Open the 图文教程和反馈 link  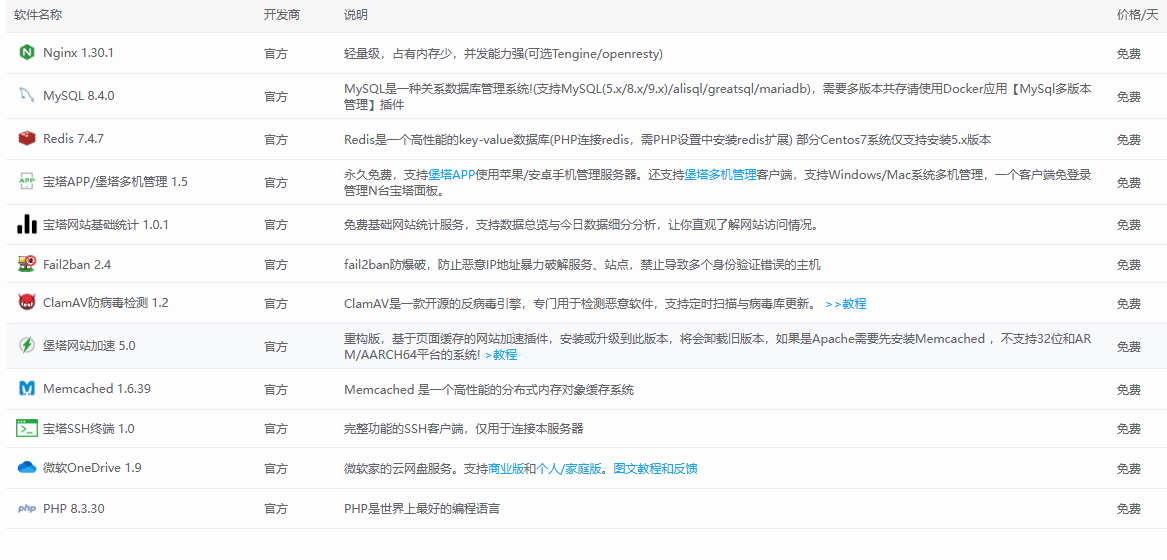(655, 468)
